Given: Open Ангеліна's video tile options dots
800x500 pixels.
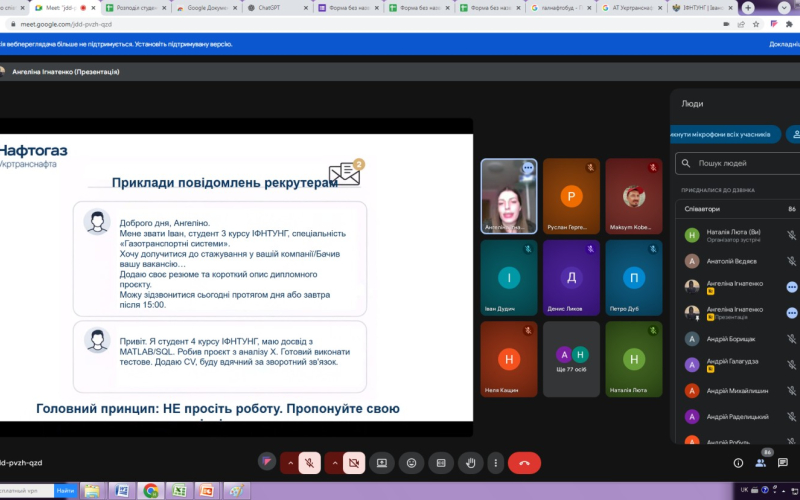Looking at the screenshot, I should tap(528, 167).
